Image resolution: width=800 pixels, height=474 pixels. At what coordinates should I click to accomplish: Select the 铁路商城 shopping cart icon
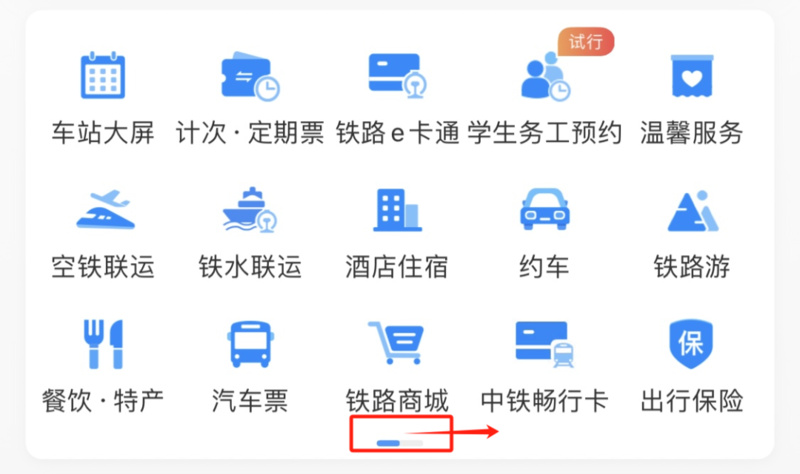(396, 342)
